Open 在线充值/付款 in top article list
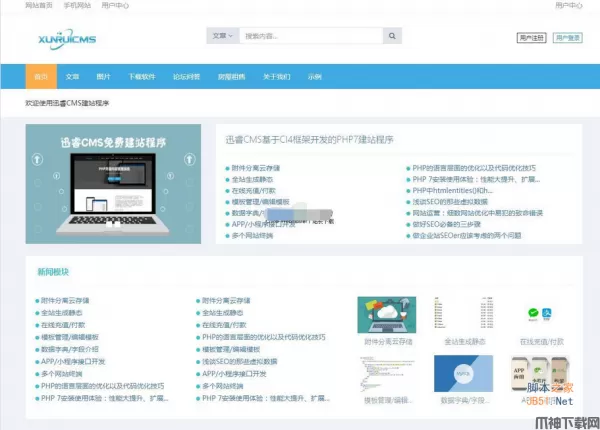The width and height of the screenshot is (600, 430). point(253,191)
